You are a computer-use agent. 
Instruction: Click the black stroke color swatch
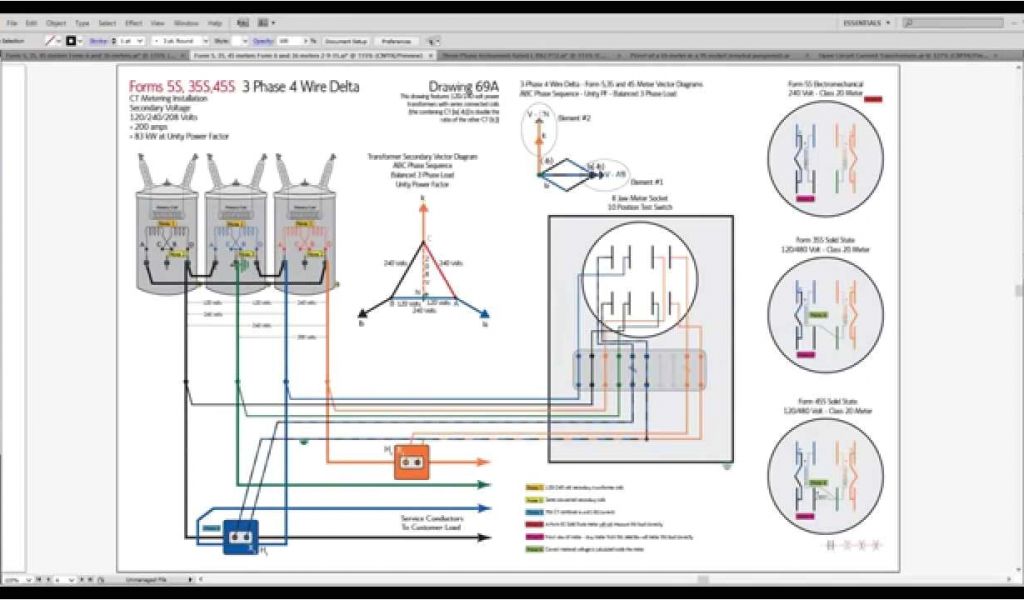click(x=71, y=41)
